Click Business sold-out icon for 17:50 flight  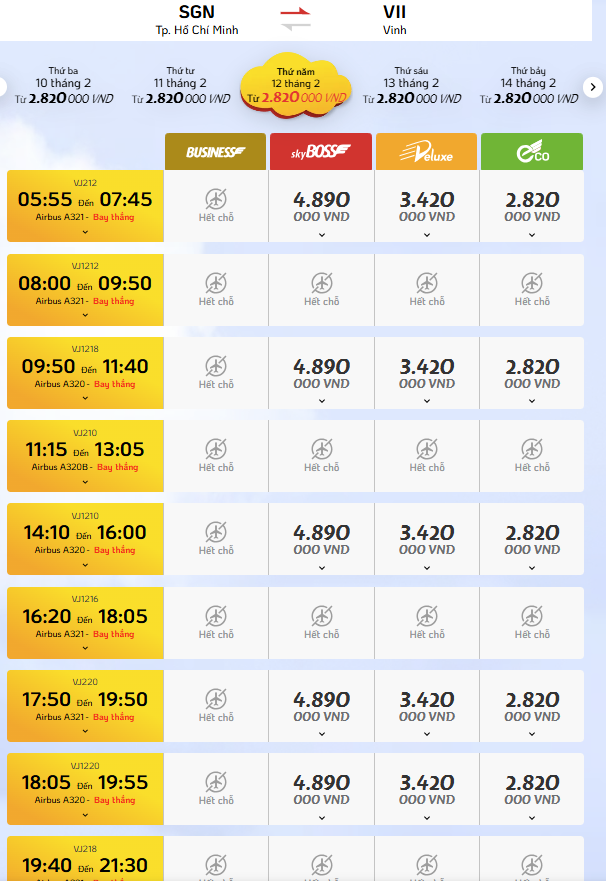[x=216, y=698]
